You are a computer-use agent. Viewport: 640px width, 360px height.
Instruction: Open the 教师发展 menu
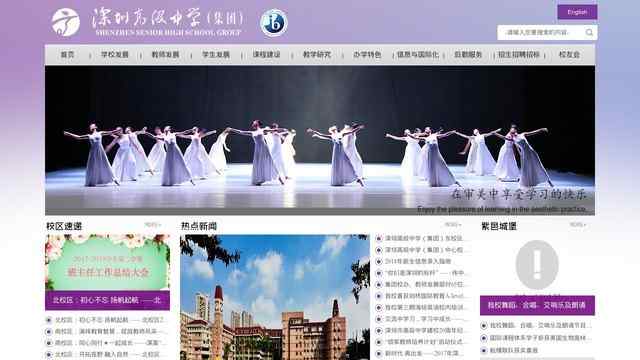(x=165, y=54)
